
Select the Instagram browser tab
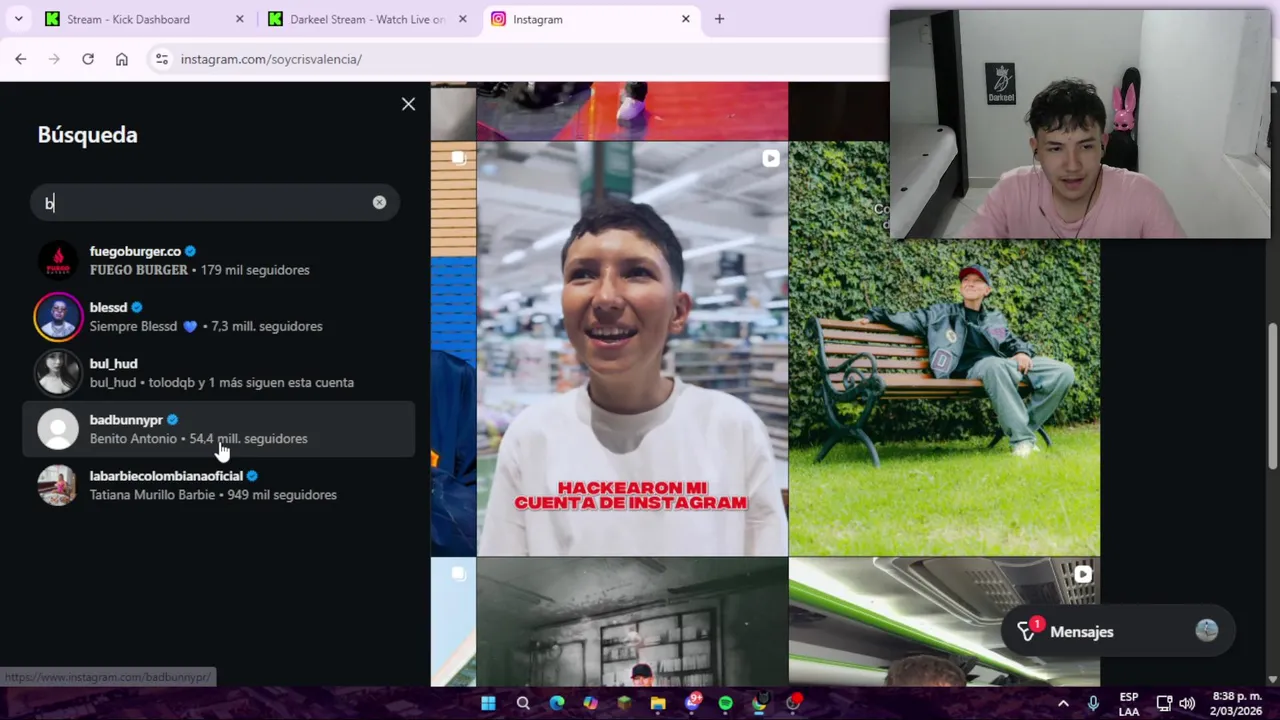(592, 19)
